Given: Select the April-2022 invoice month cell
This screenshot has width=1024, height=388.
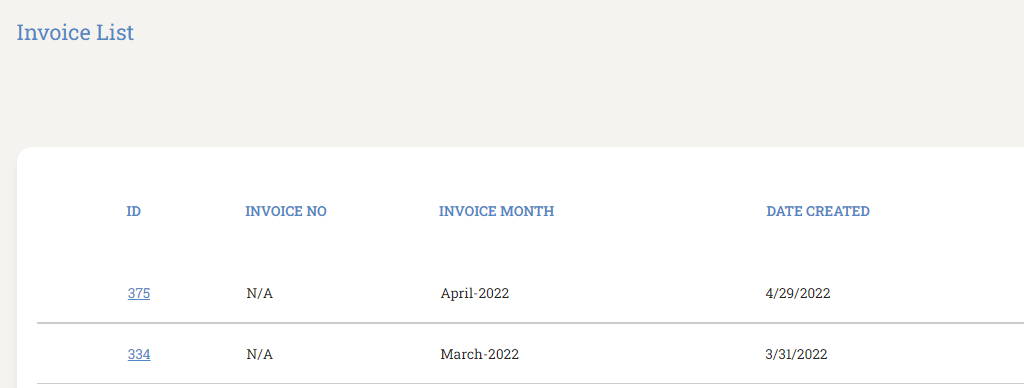Looking at the screenshot, I should tap(475, 294).
